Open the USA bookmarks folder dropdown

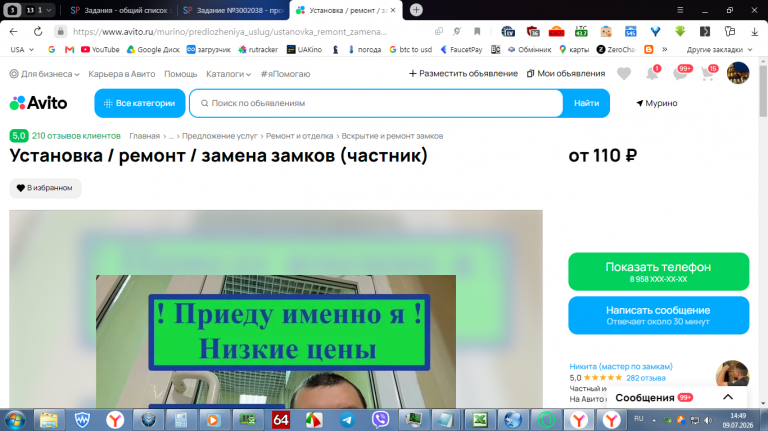pos(22,49)
